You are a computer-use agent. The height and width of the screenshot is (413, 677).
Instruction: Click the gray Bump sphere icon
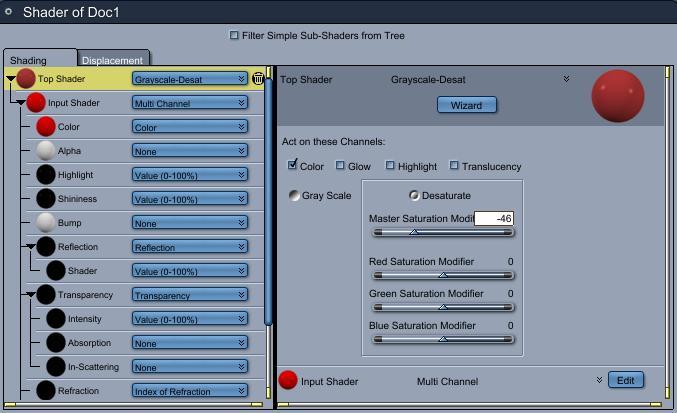click(45, 222)
